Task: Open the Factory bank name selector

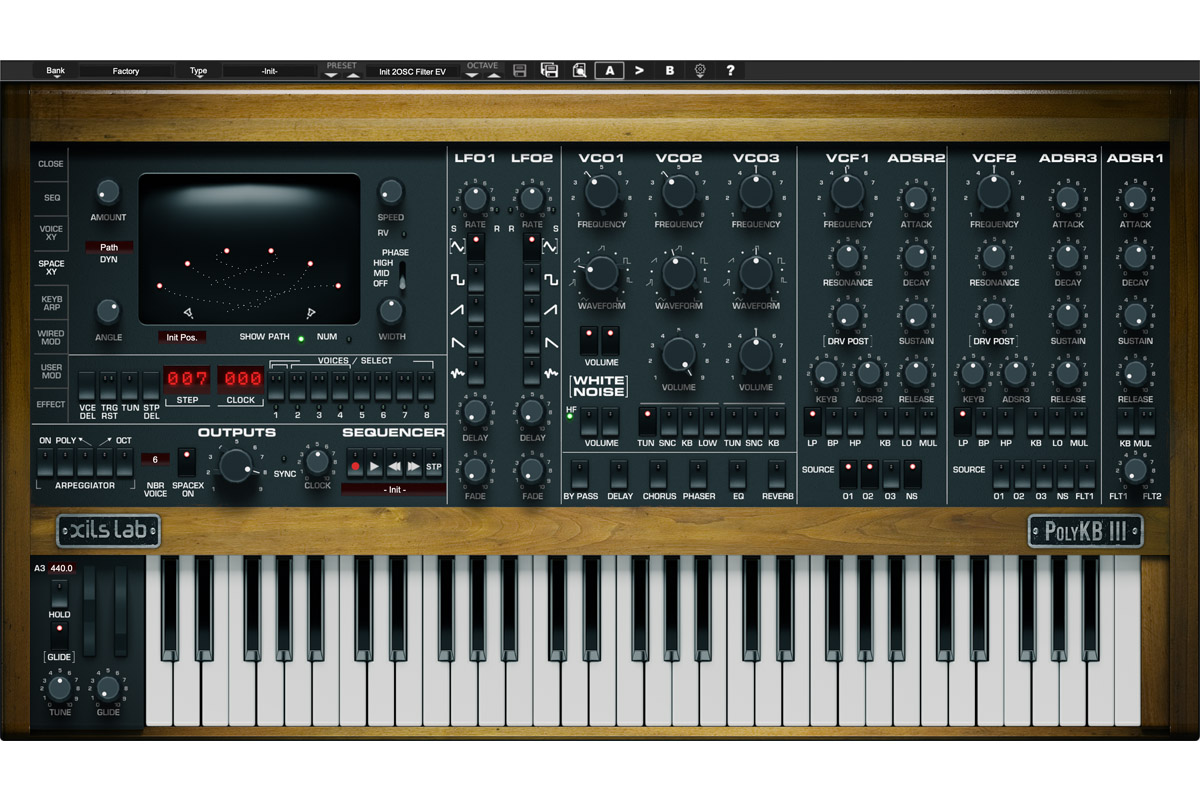Action: click(x=126, y=71)
